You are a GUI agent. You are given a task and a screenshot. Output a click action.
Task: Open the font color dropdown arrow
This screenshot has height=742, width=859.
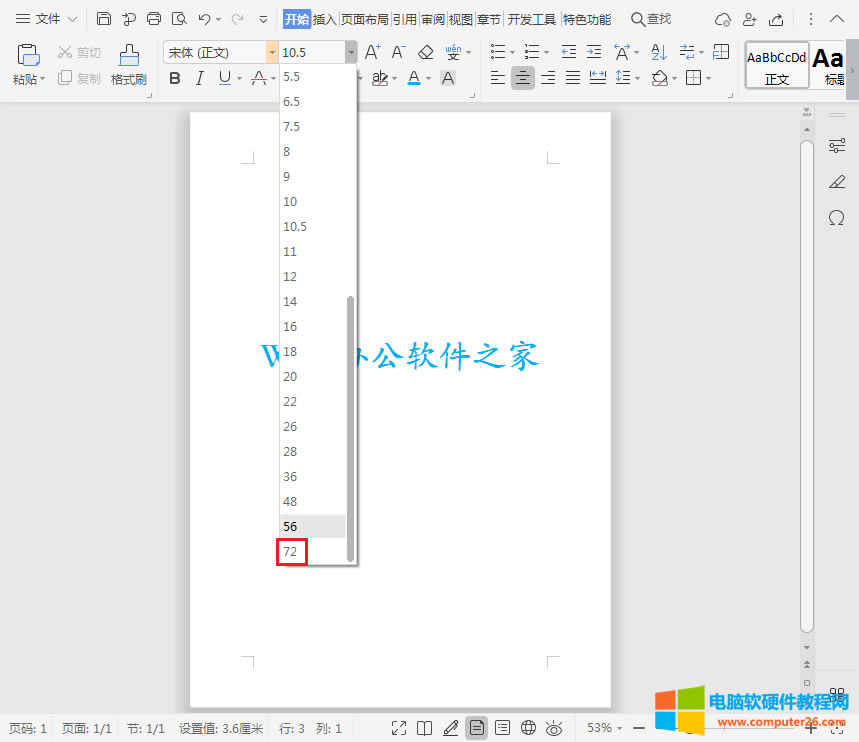tap(427, 78)
